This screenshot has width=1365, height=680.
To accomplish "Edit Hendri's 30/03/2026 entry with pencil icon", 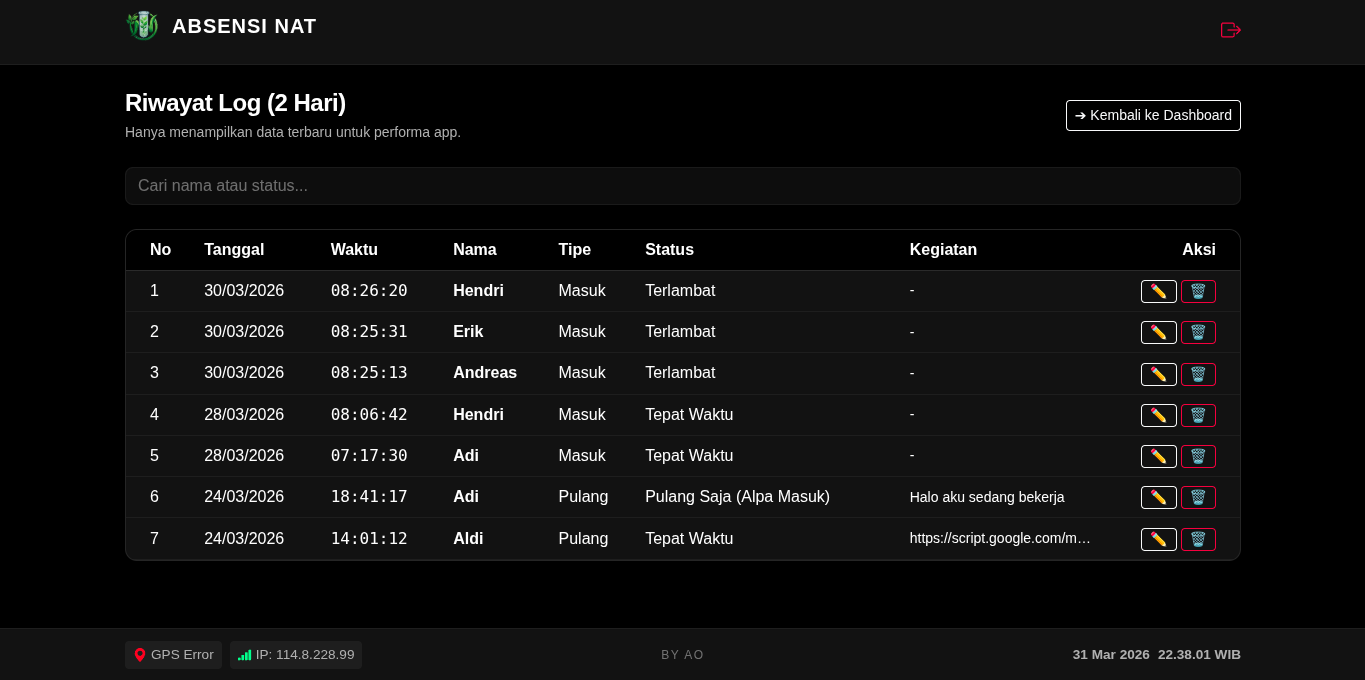I will pyautogui.click(x=1158, y=291).
